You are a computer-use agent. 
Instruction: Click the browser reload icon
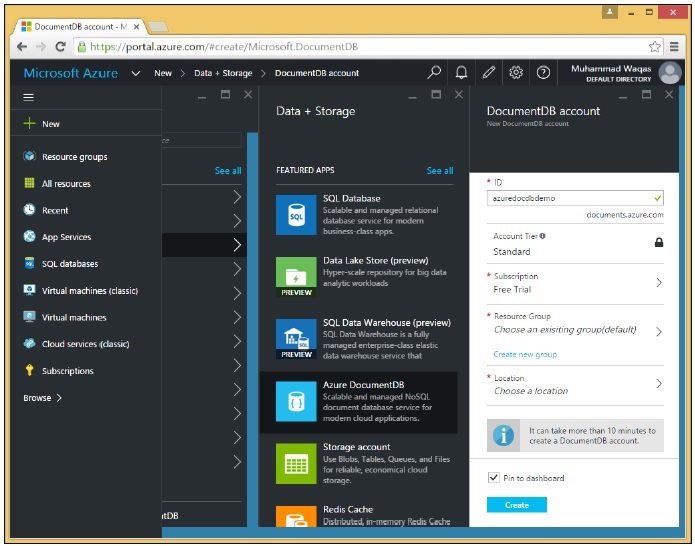click(61, 47)
